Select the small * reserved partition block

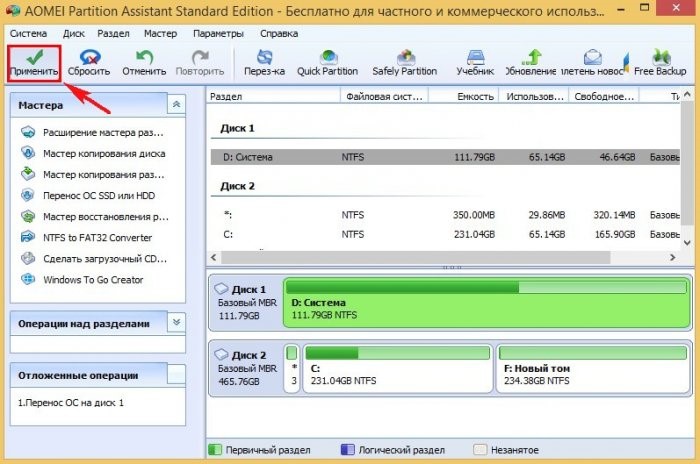pos(292,368)
